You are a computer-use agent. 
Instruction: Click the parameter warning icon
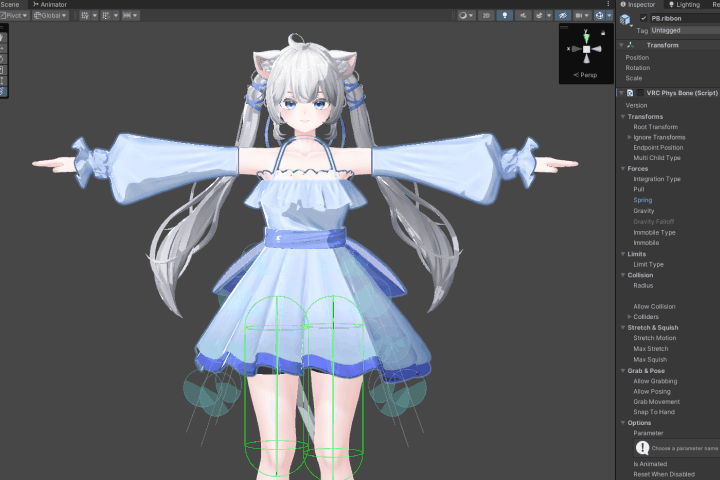click(x=642, y=447)
